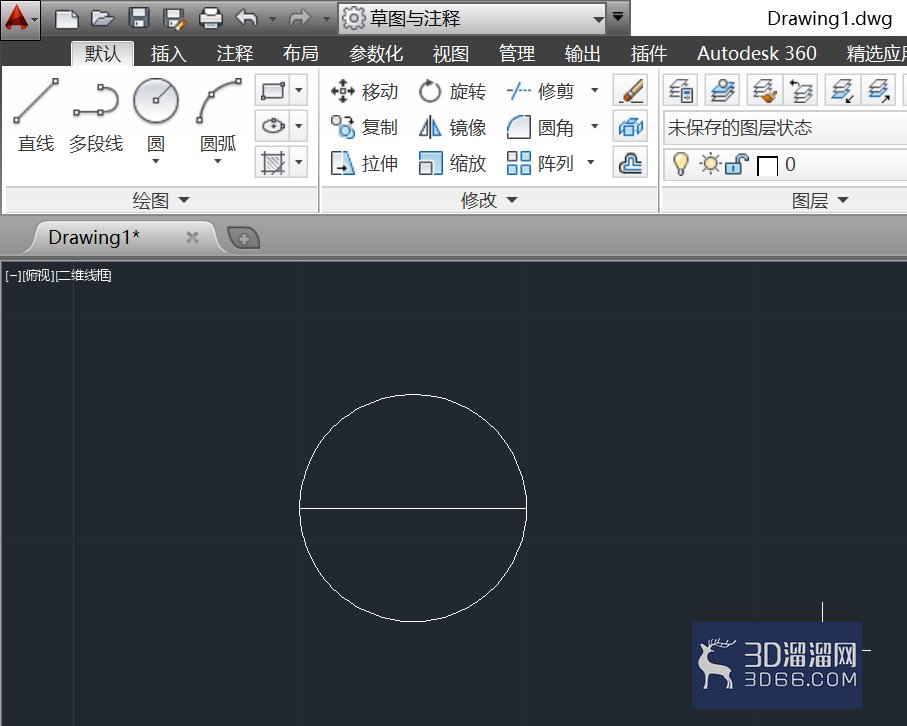Open the Redo history dropdown arrow
The width and height of the screenshot is (907, 726).
(326, 19)
